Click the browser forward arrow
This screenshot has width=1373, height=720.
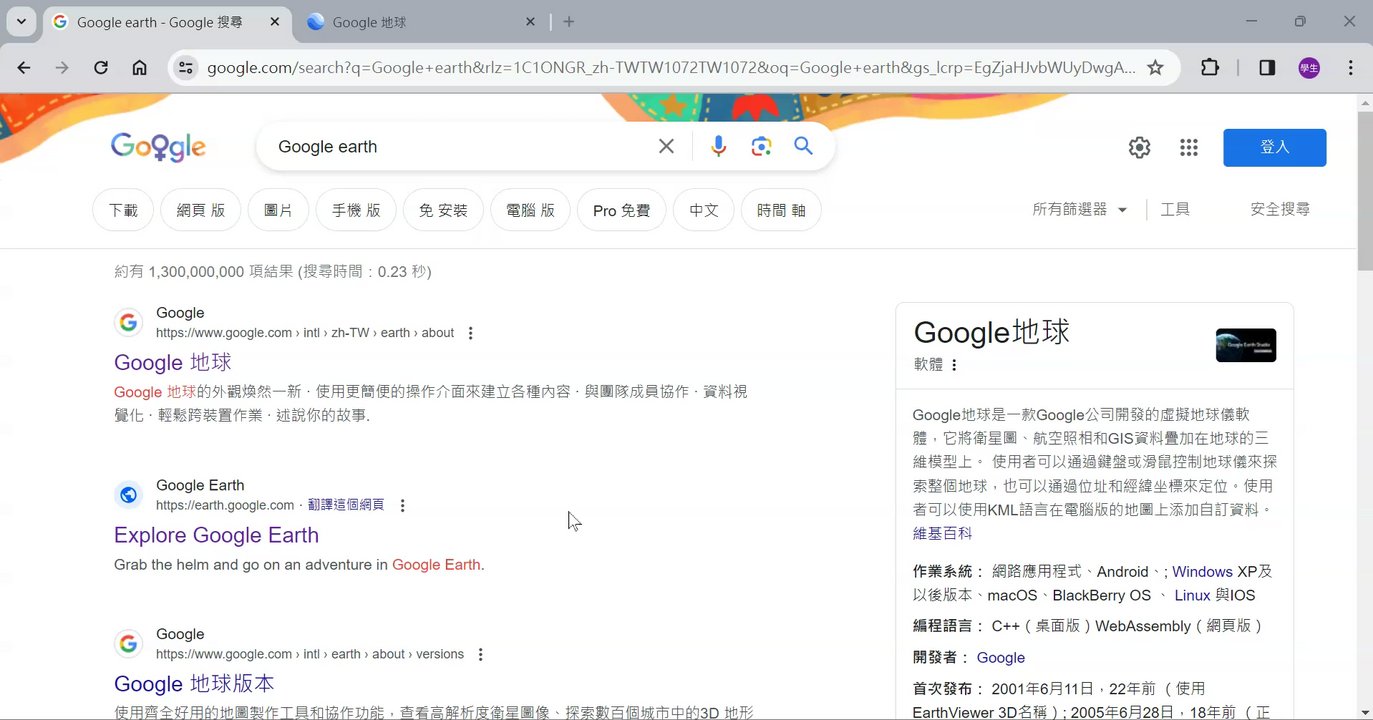tap(62, 68)
